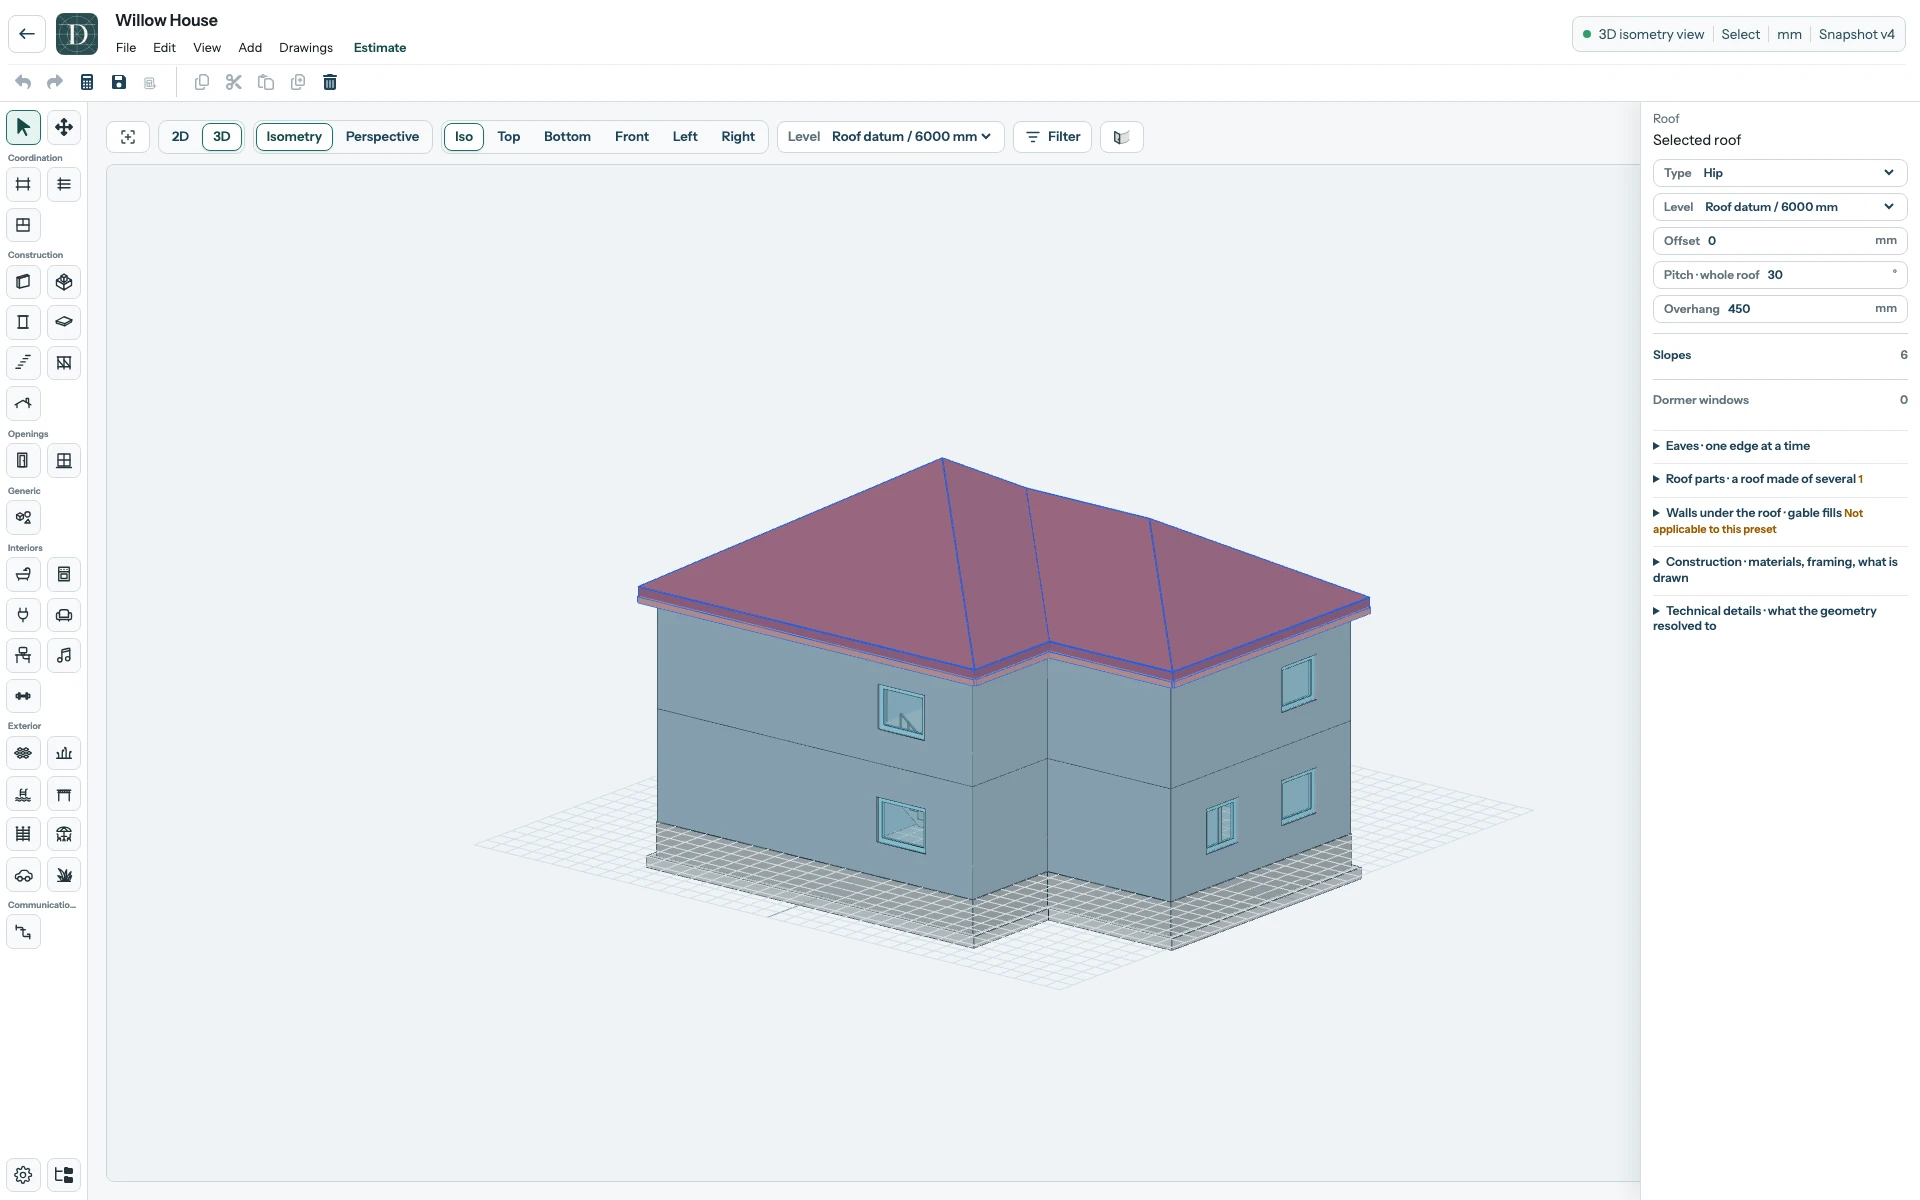Click the save floppy disk icon
The width and height of the screenshot is (1920, 1200).
(119, 82)
